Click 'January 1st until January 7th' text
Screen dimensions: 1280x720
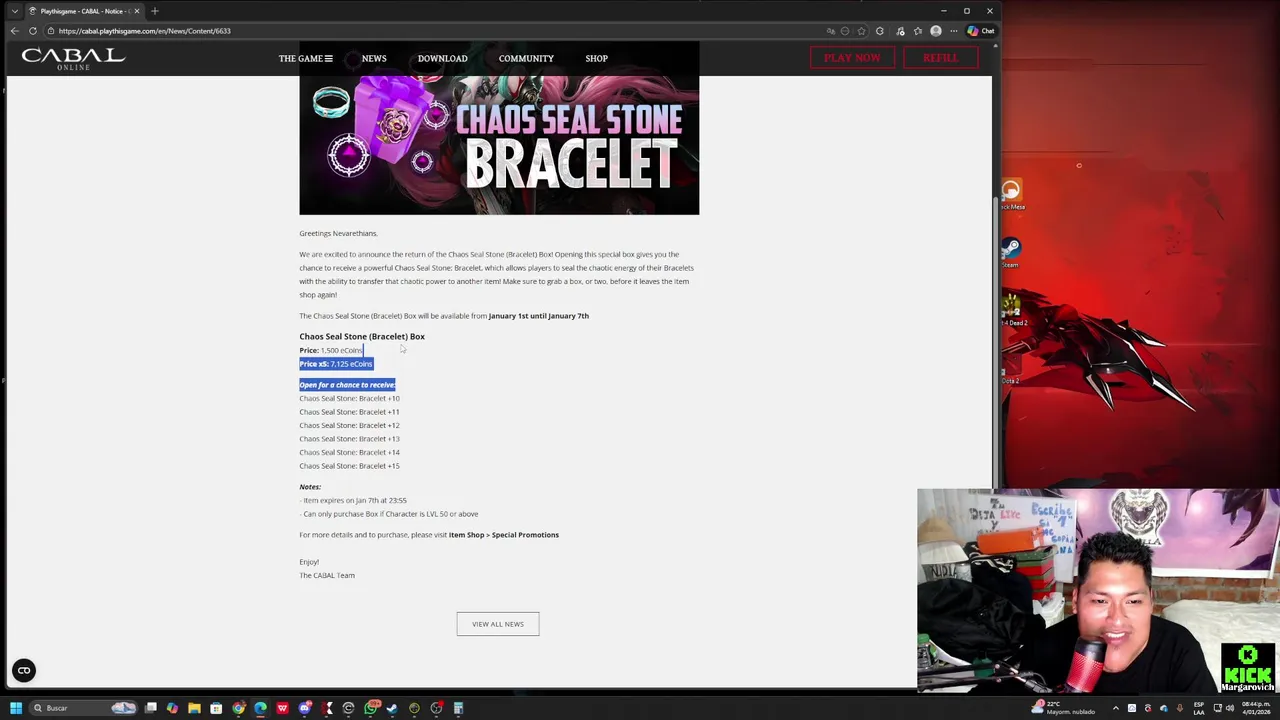coord(539,316)
